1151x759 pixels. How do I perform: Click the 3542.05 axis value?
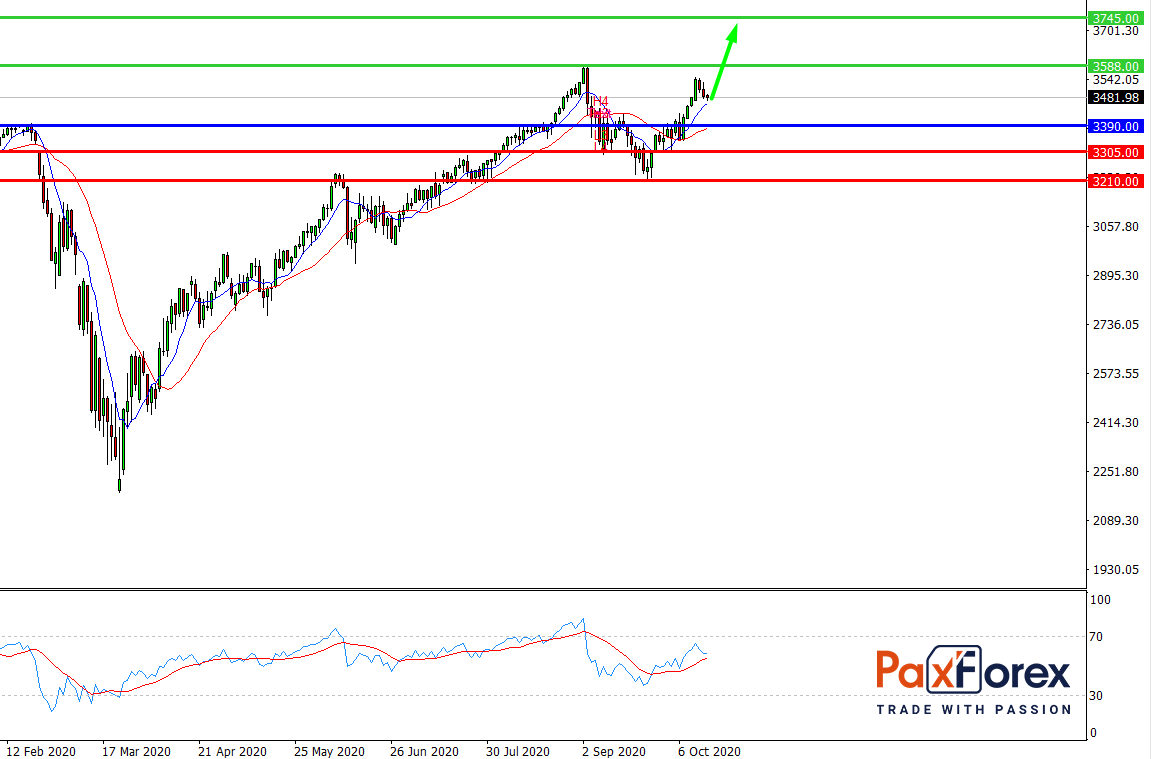(x=1116, y=80)
